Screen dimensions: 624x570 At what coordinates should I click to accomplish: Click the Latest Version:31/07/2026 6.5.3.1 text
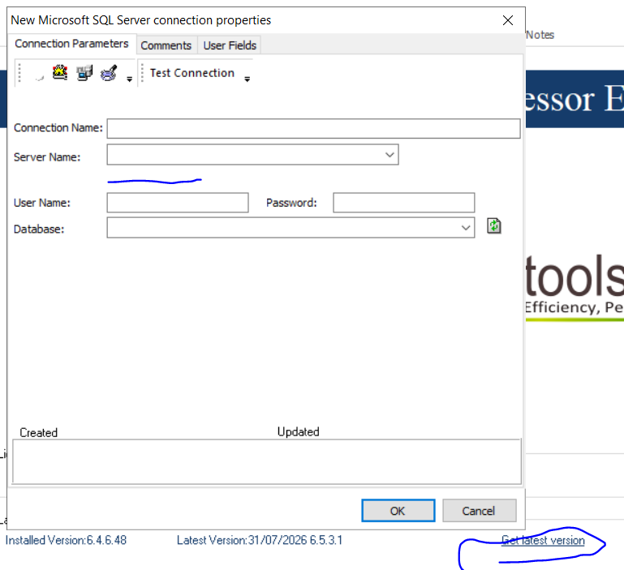[x=259, y=540]
